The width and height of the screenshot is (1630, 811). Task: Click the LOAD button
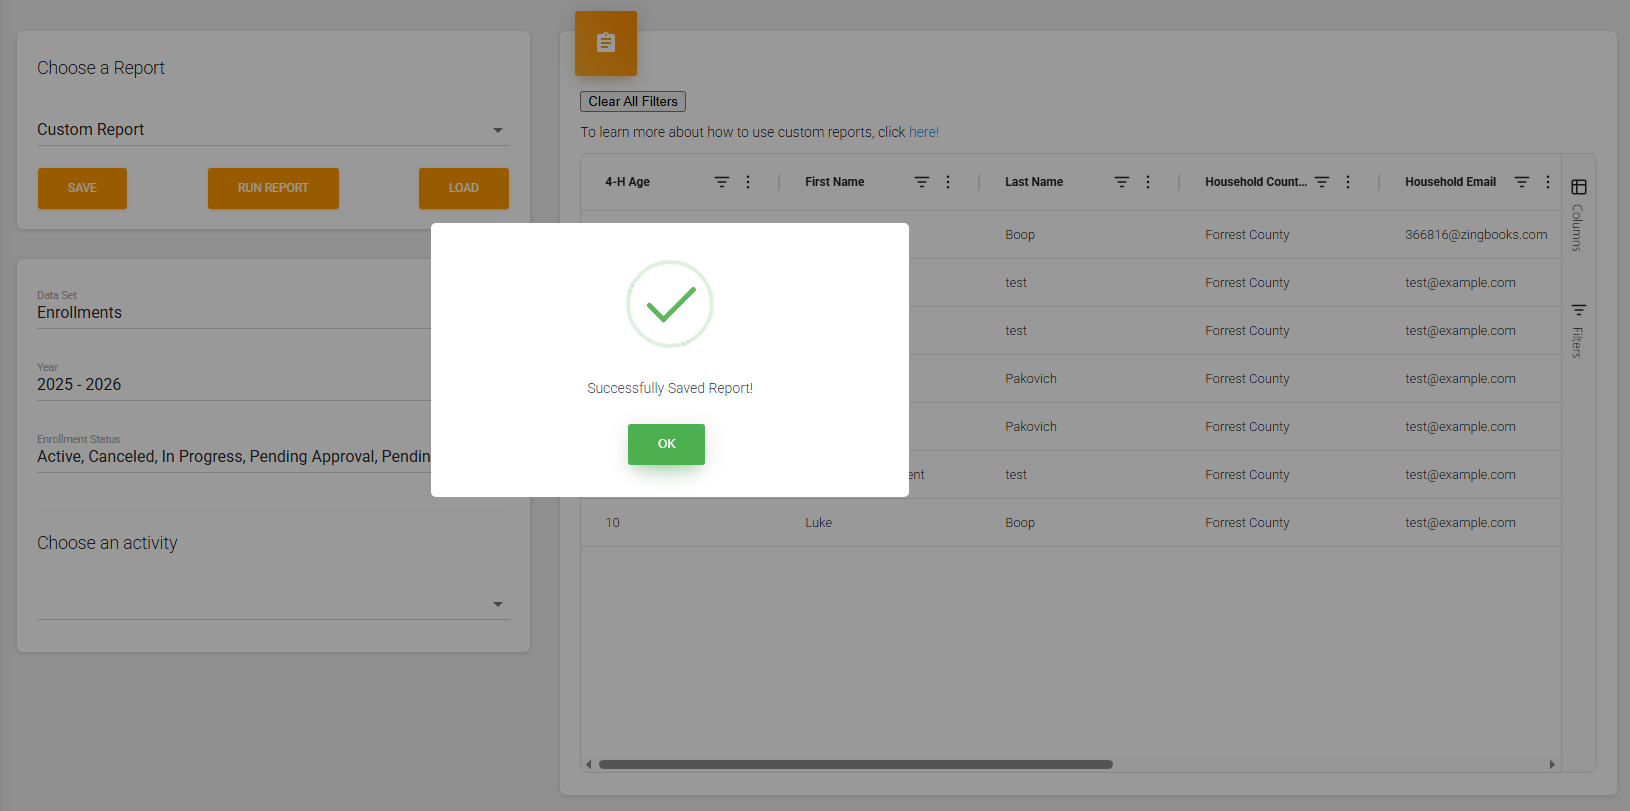pyautogui.click(x=463, y=188)
